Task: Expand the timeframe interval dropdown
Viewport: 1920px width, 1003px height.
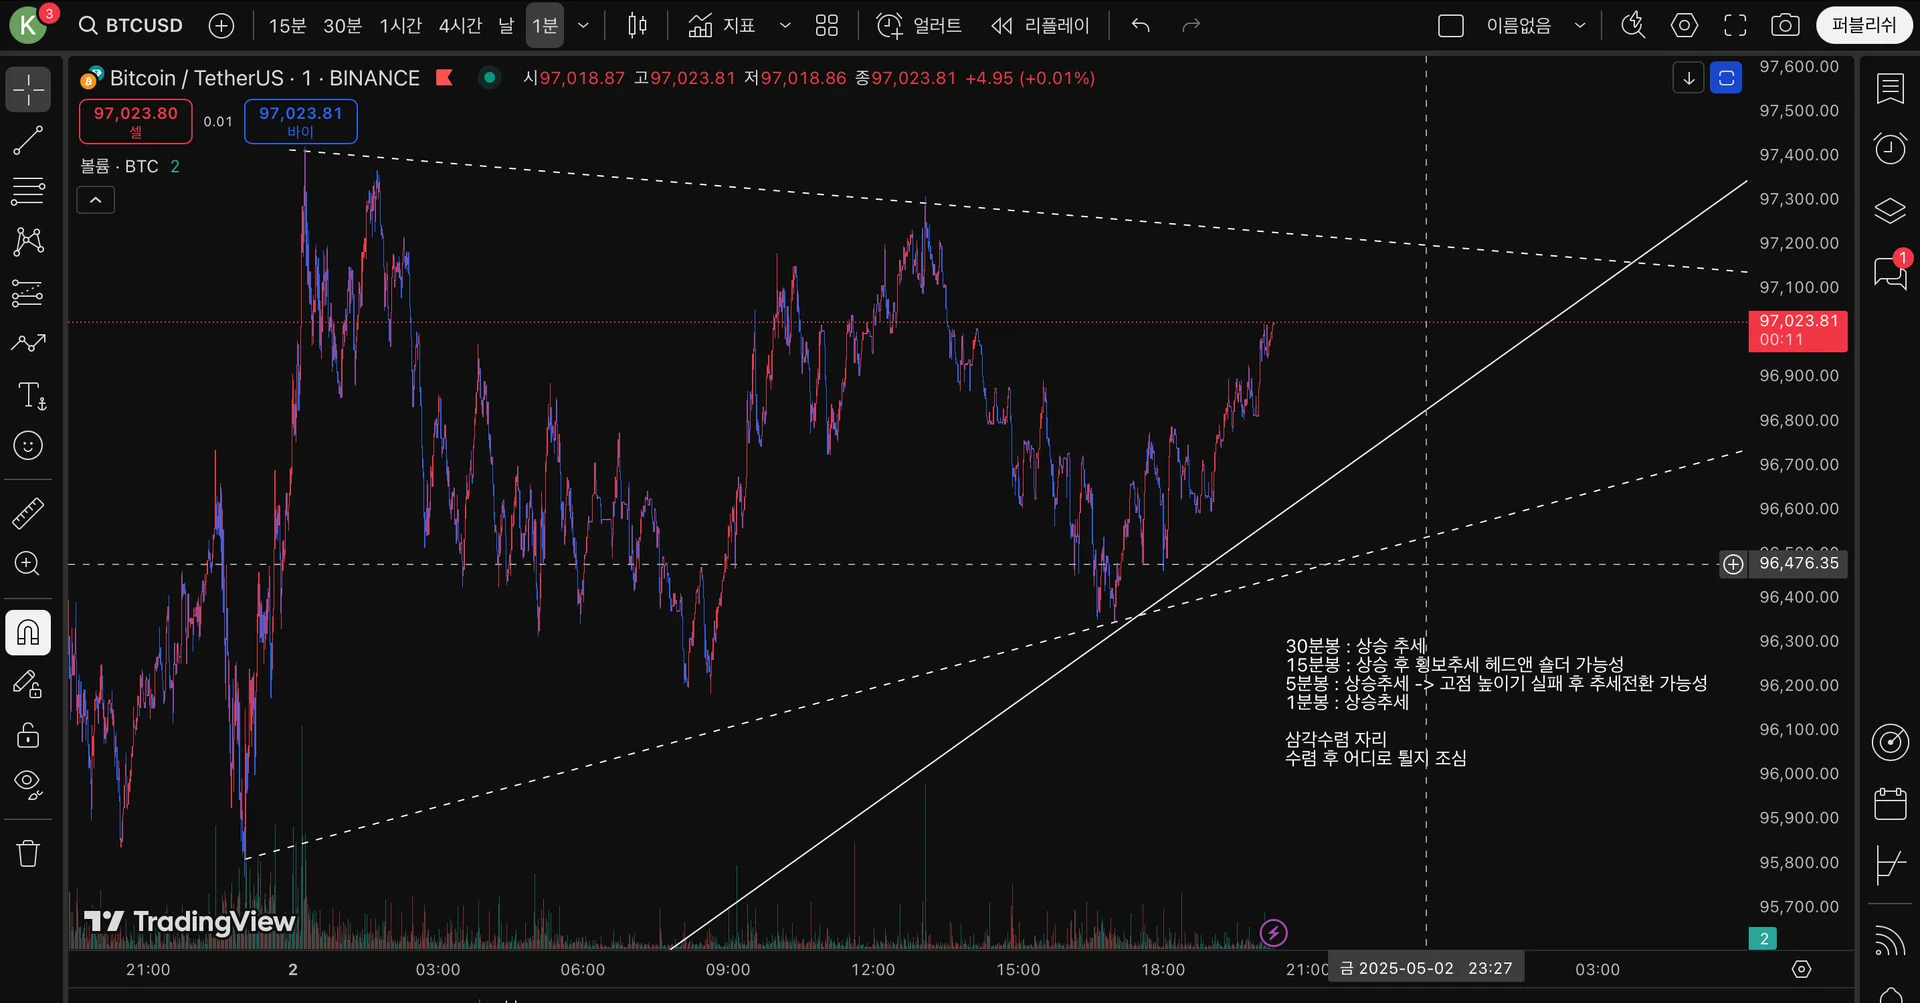Action: coord(583,25)
